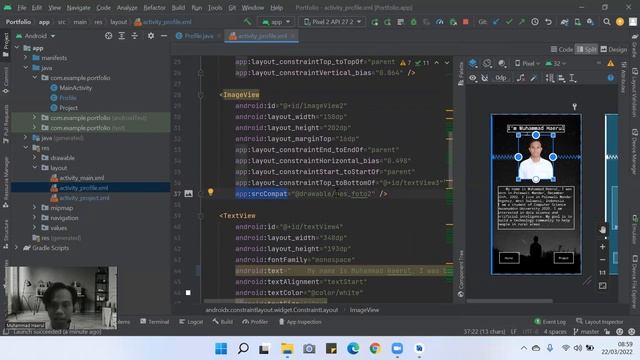
Task: Toggle autoconnect magnet icon in design toolbar
Action: [485, 78]
